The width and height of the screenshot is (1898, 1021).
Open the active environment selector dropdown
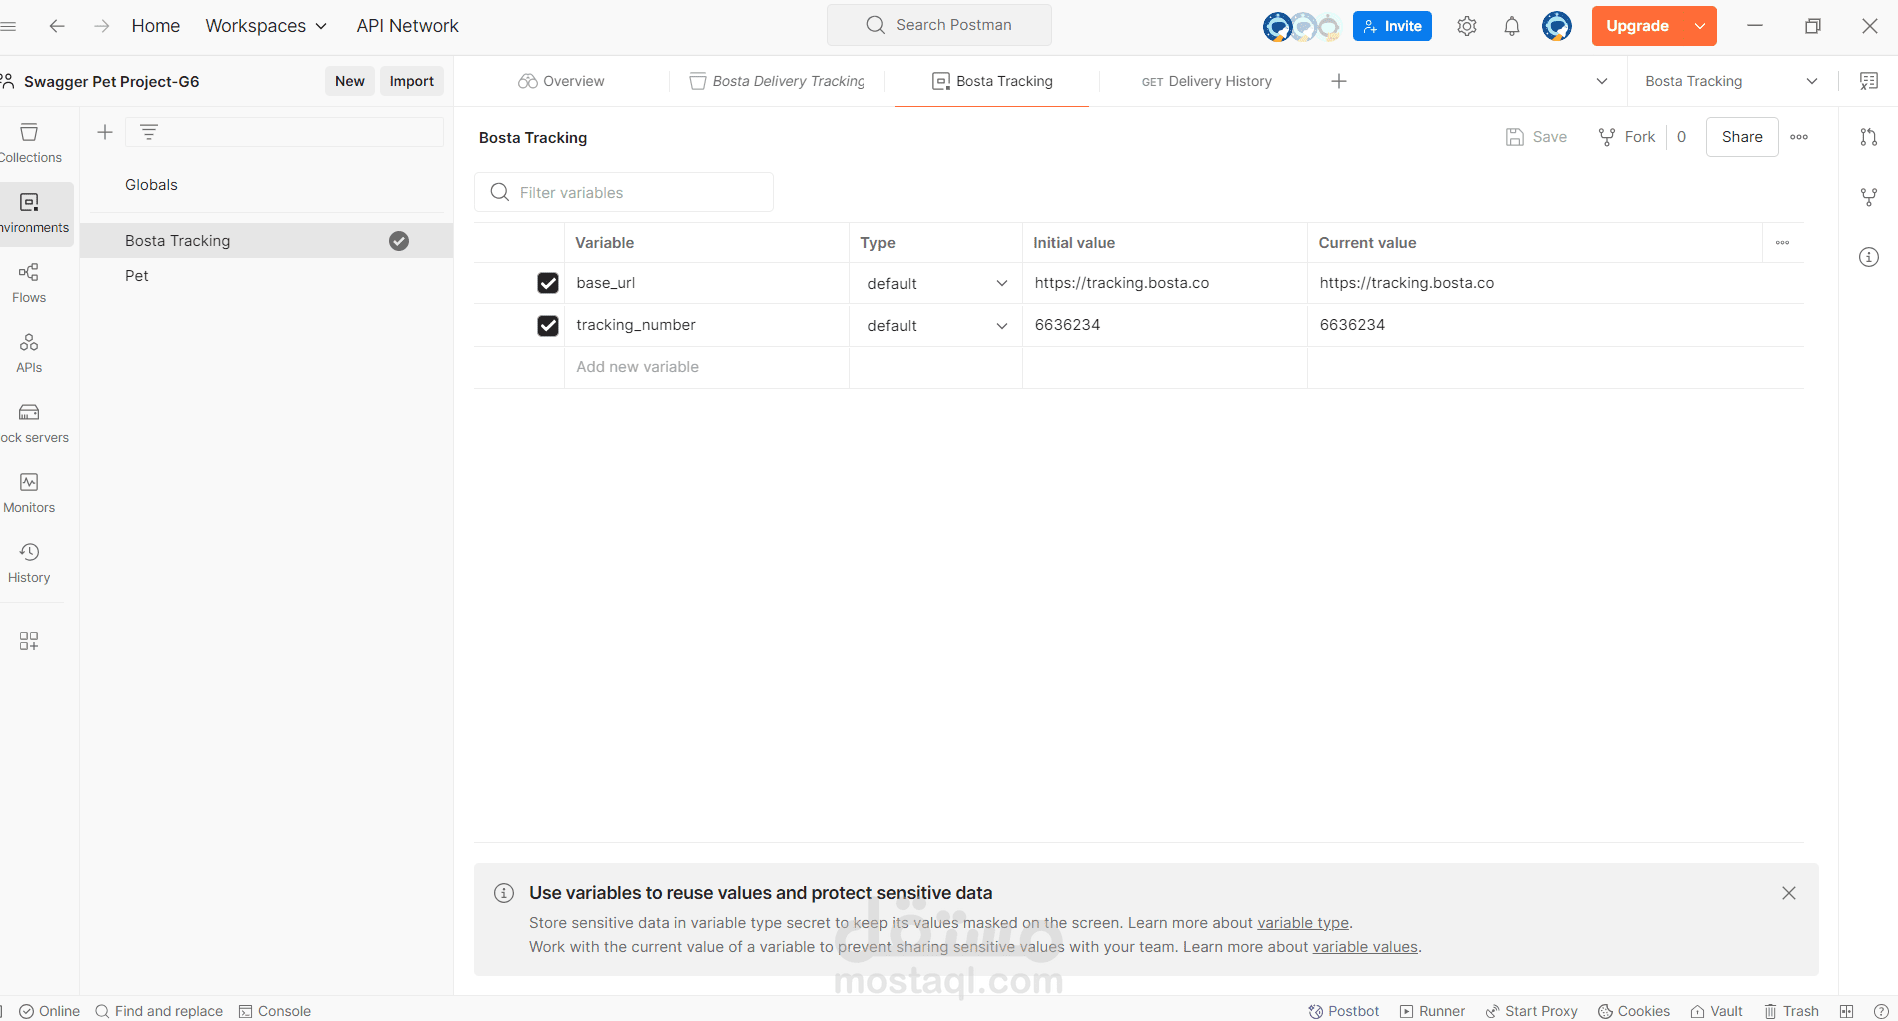pyautogui.click(x=1731, y=81)
